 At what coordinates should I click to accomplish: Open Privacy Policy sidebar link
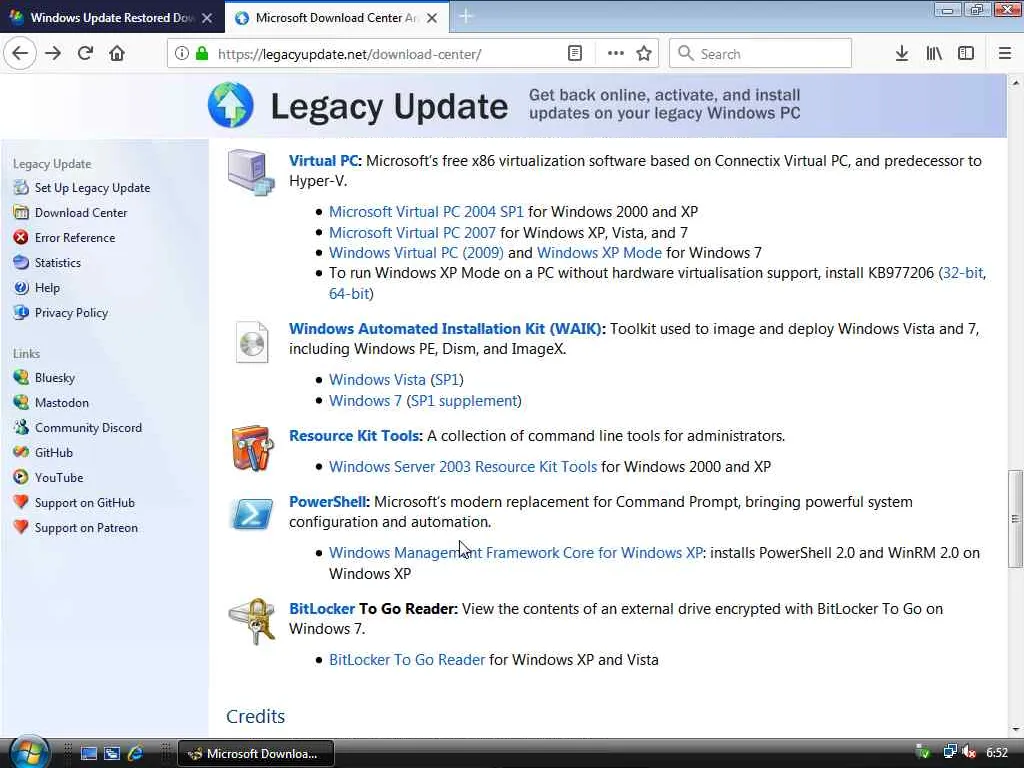pos(71,313)
